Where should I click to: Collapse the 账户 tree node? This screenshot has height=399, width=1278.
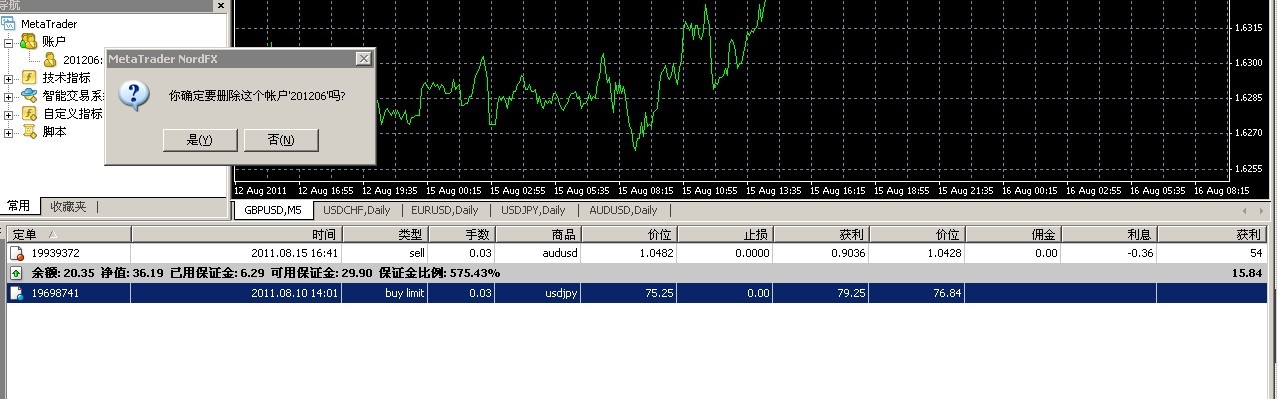pyautogui.click(x=9, y=43)
